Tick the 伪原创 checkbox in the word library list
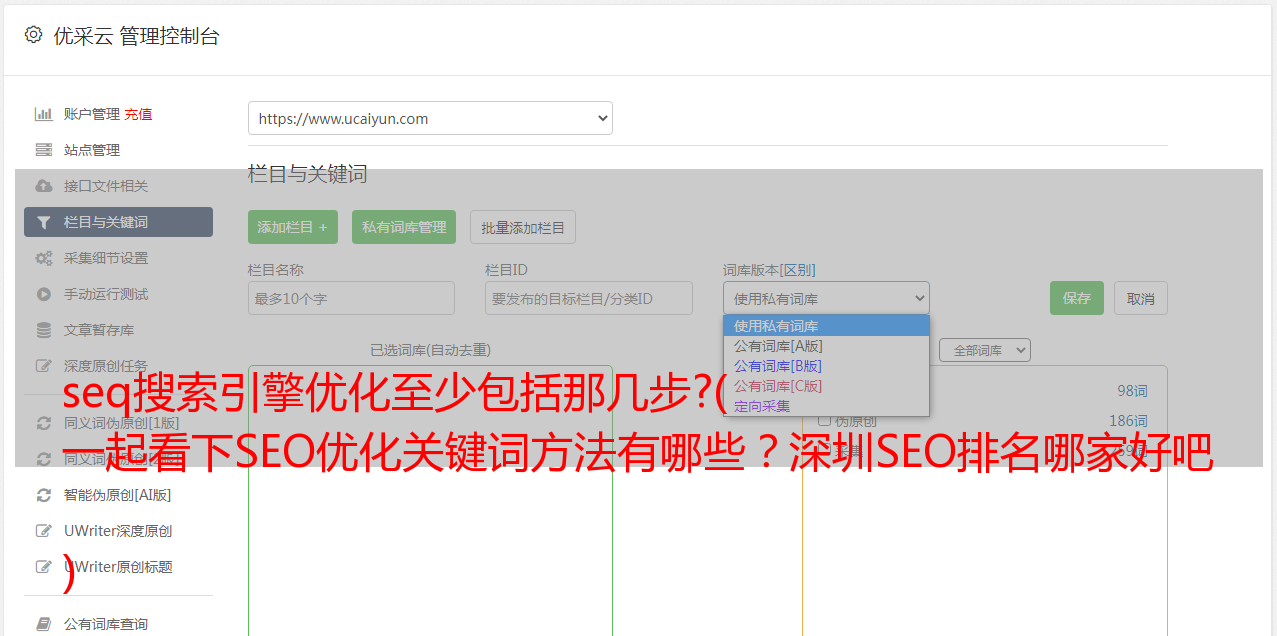The height and width of the screenshot is (636, 1277). click(824, 421)
